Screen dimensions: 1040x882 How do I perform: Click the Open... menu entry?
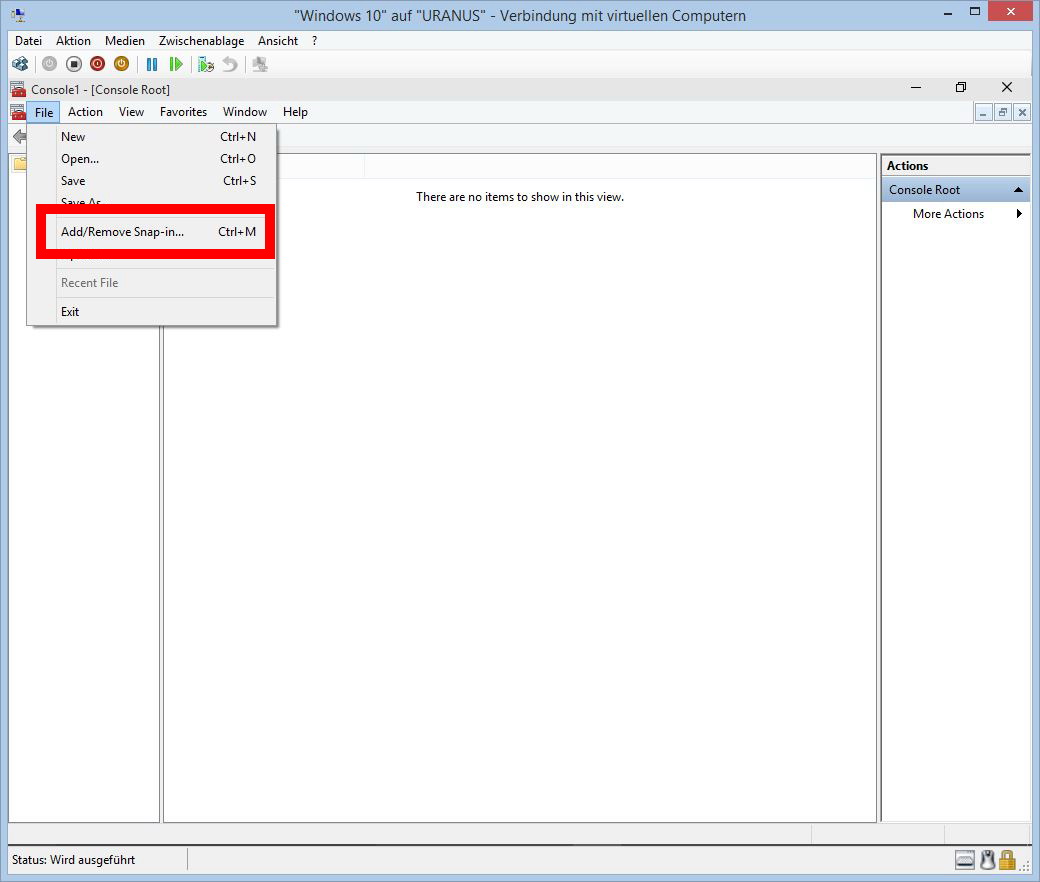point(80,159)
